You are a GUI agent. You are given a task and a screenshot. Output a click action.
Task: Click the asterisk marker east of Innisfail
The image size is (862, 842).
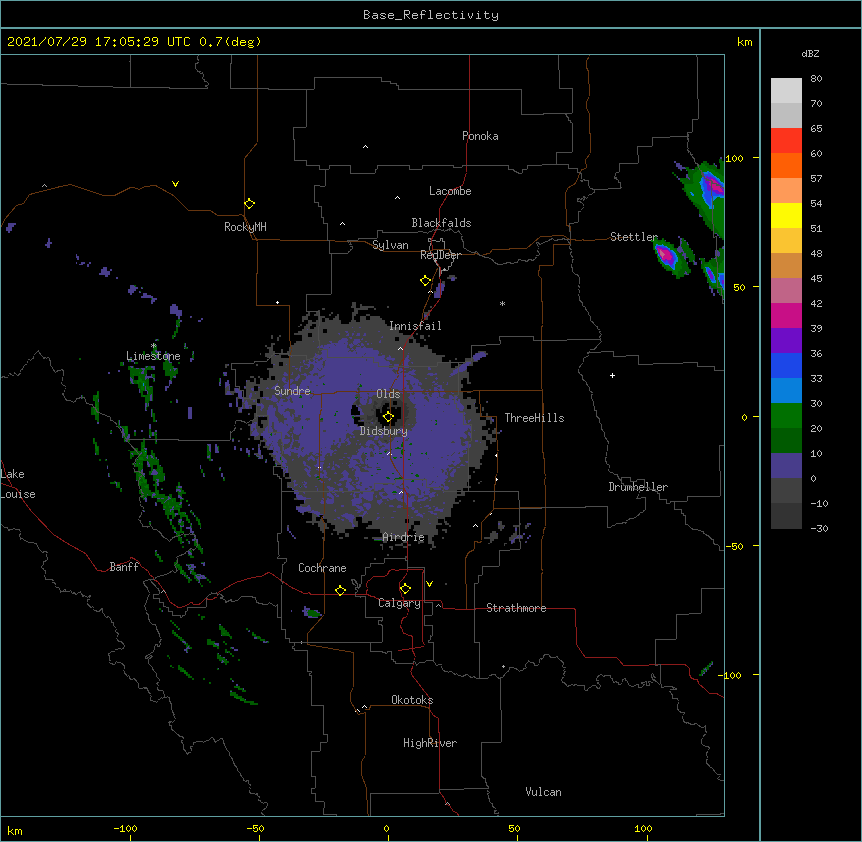(x=502, y=303)
